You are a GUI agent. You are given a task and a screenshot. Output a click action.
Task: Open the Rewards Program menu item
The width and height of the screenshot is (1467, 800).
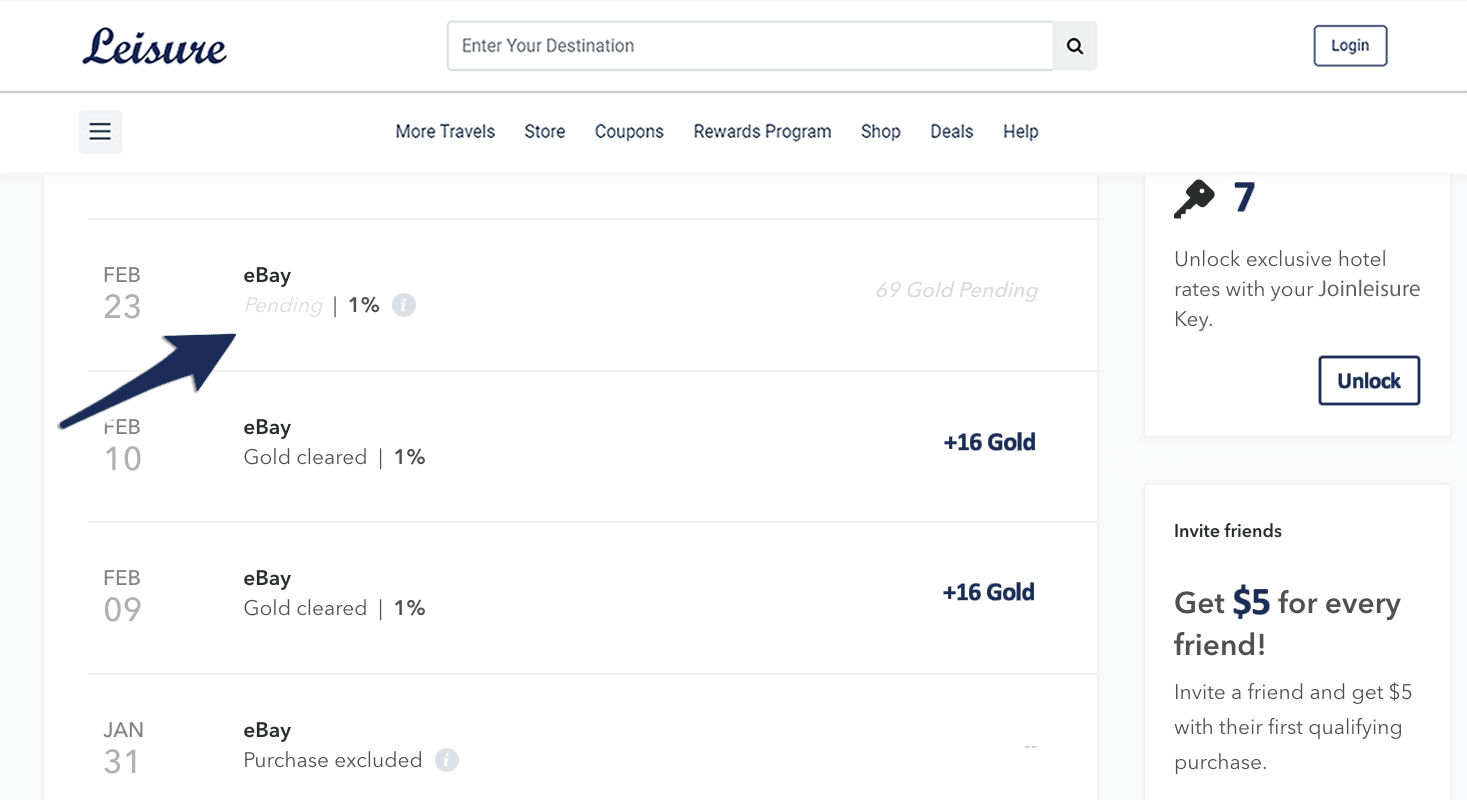point(762,131)
